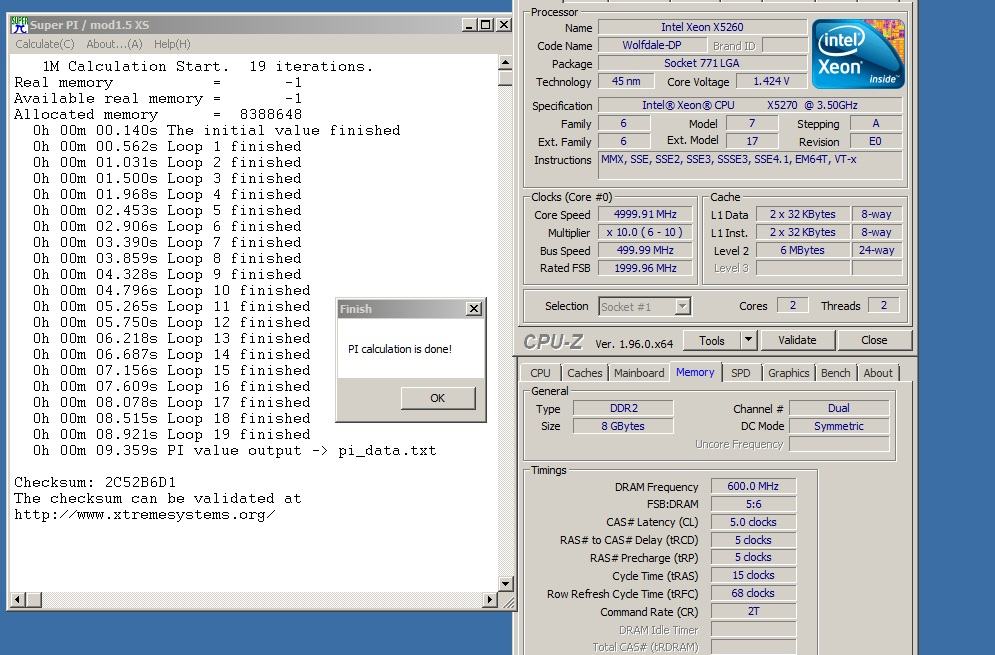Click the Socket 771 LGA package field
The image size is (995, 655).
(x=702, y=63)
